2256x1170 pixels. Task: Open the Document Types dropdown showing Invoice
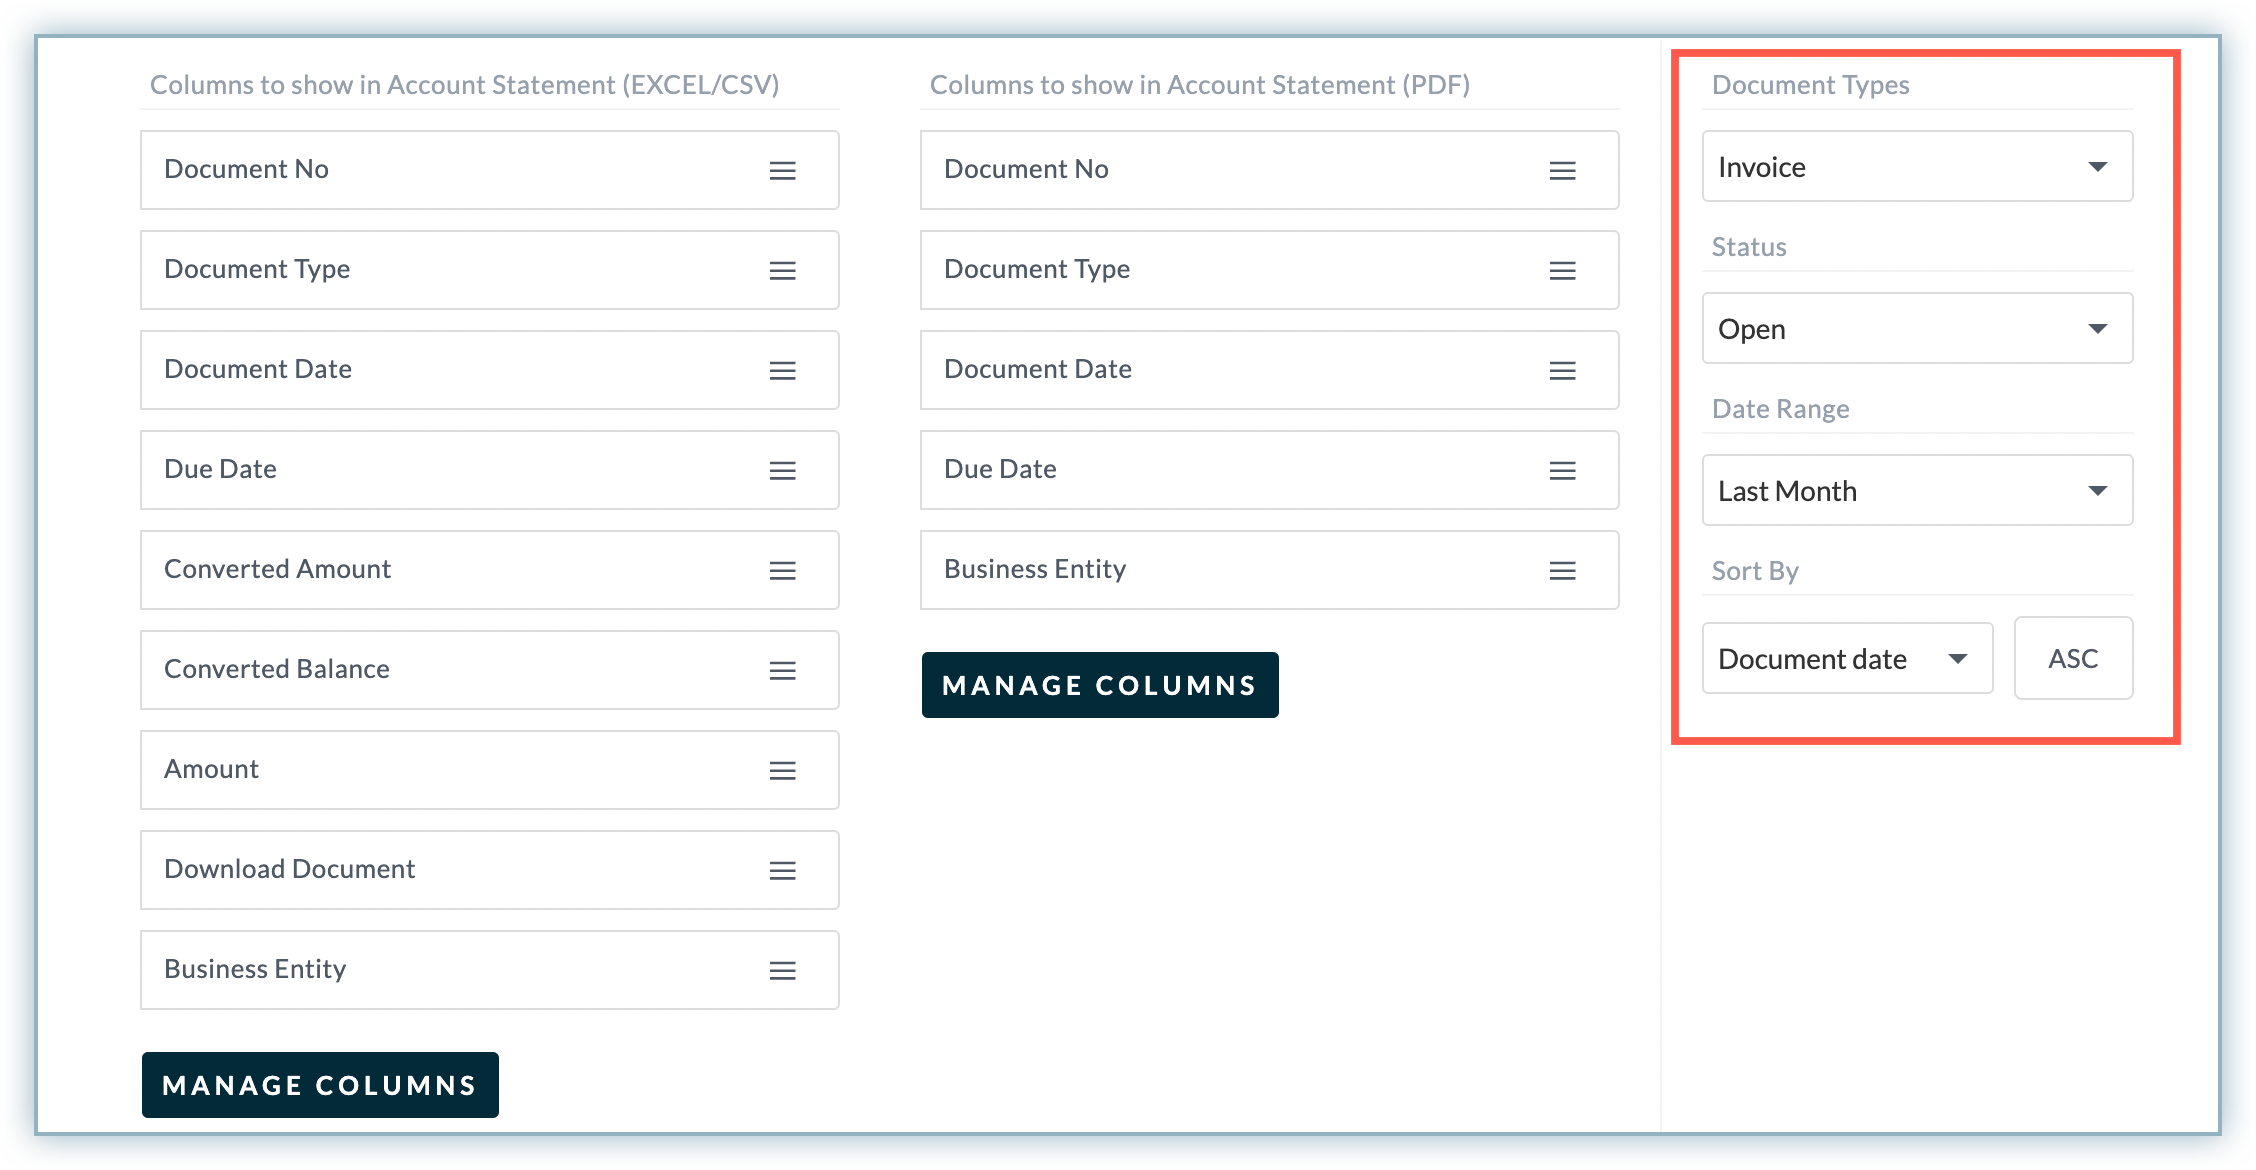click(x=1917, y=166)
